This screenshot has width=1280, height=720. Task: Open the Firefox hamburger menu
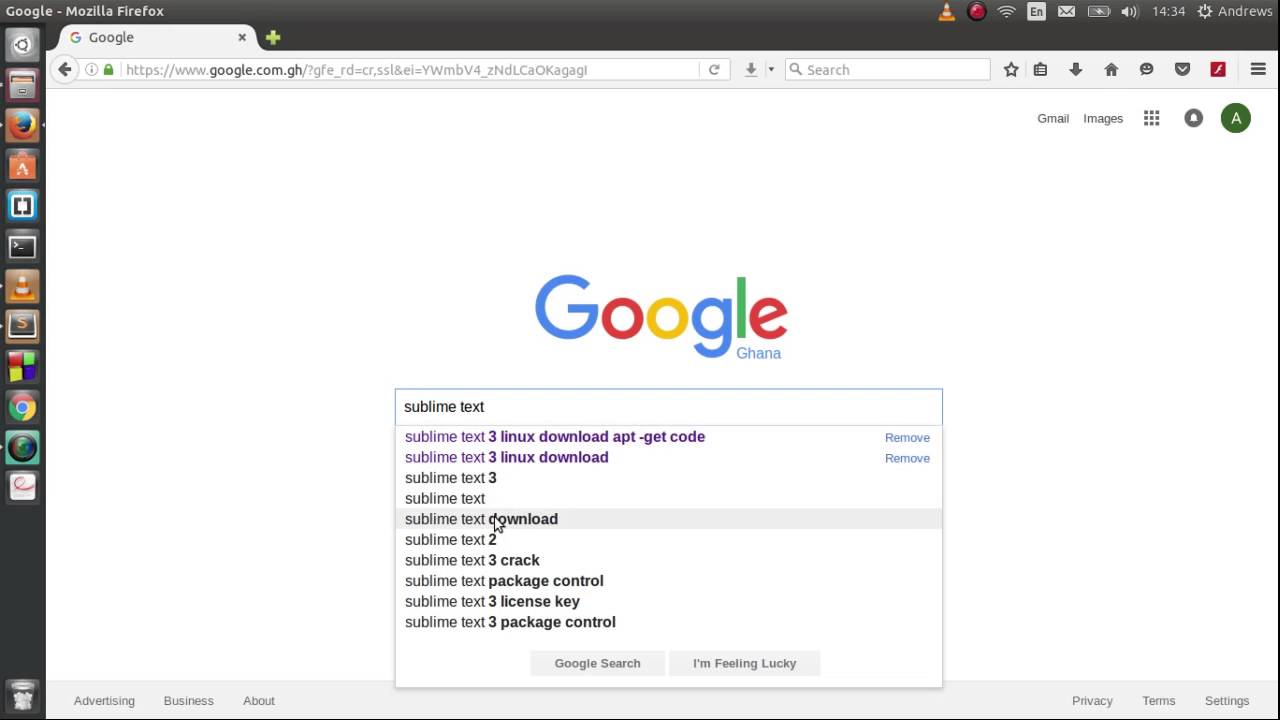point(1258,69)
